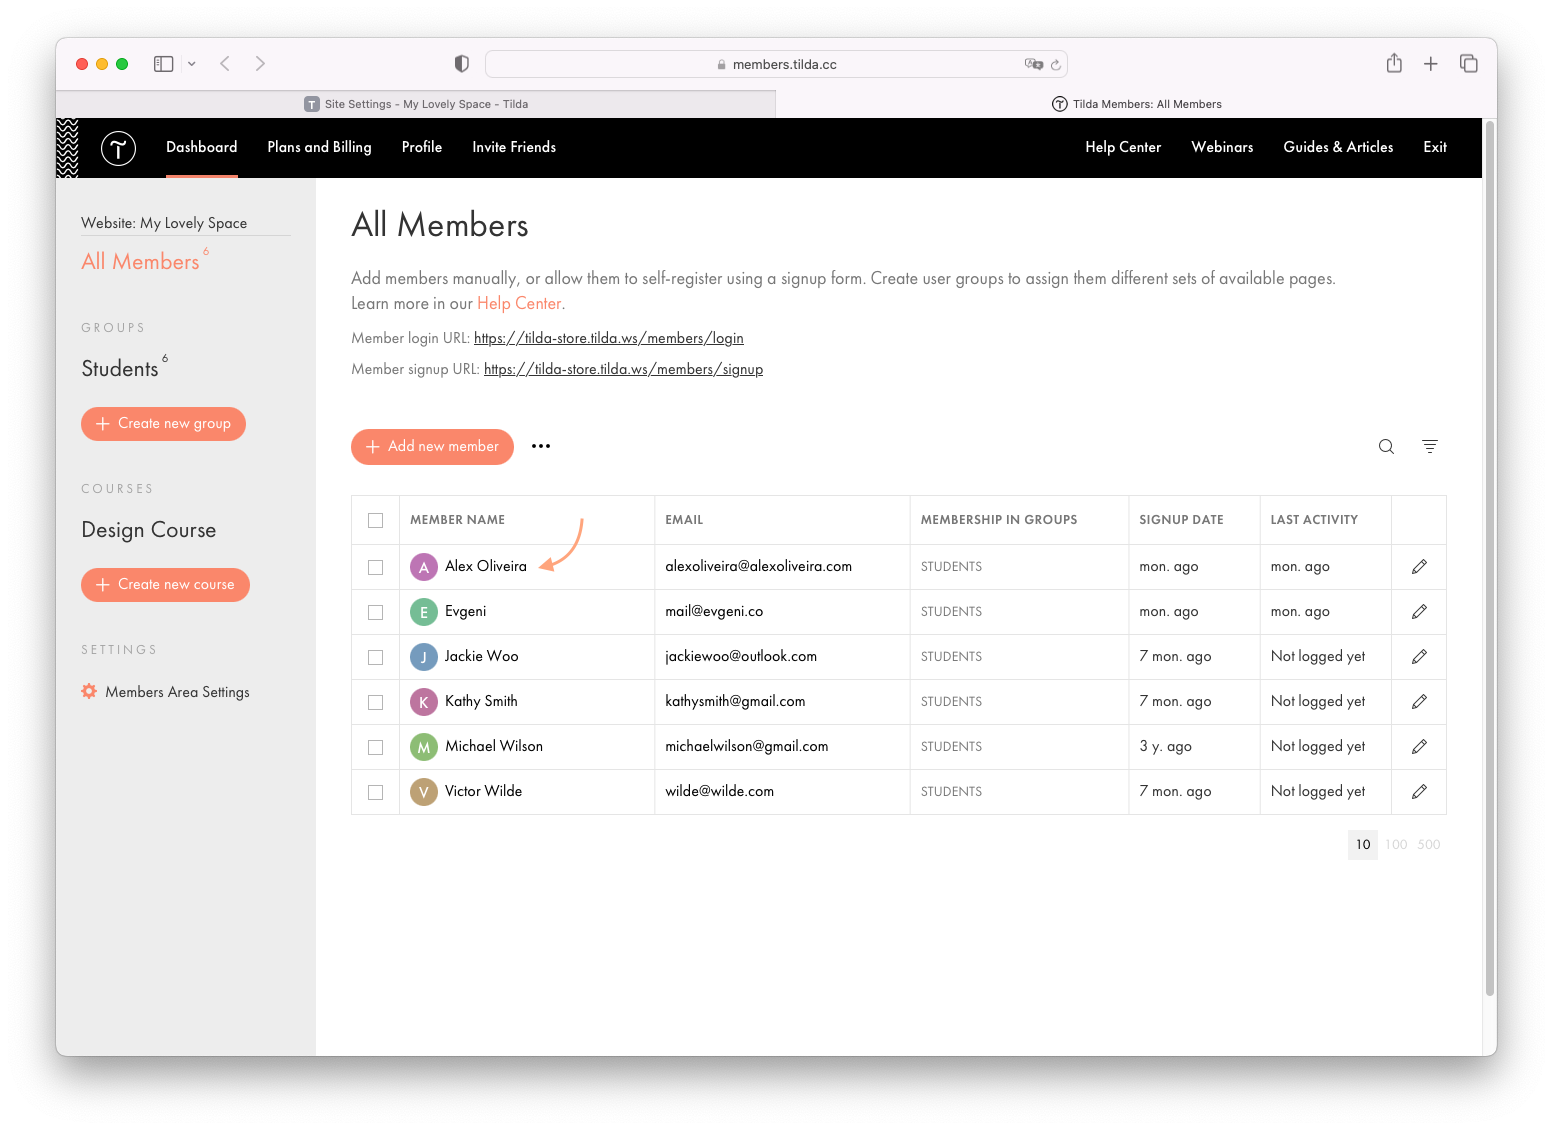Edit Victor Wilde using the pencil icon

(1419, 791)
